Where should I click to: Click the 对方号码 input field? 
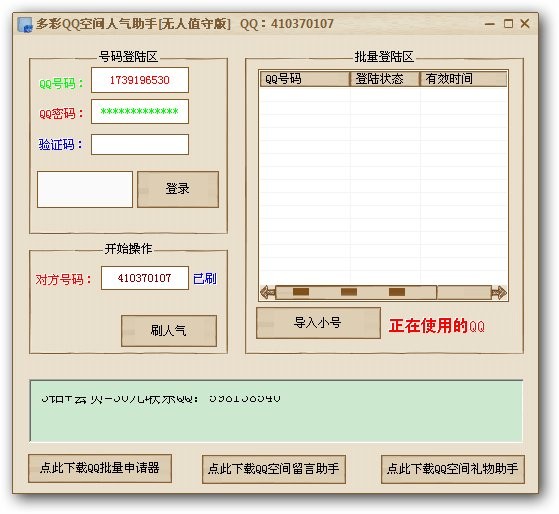145,278
